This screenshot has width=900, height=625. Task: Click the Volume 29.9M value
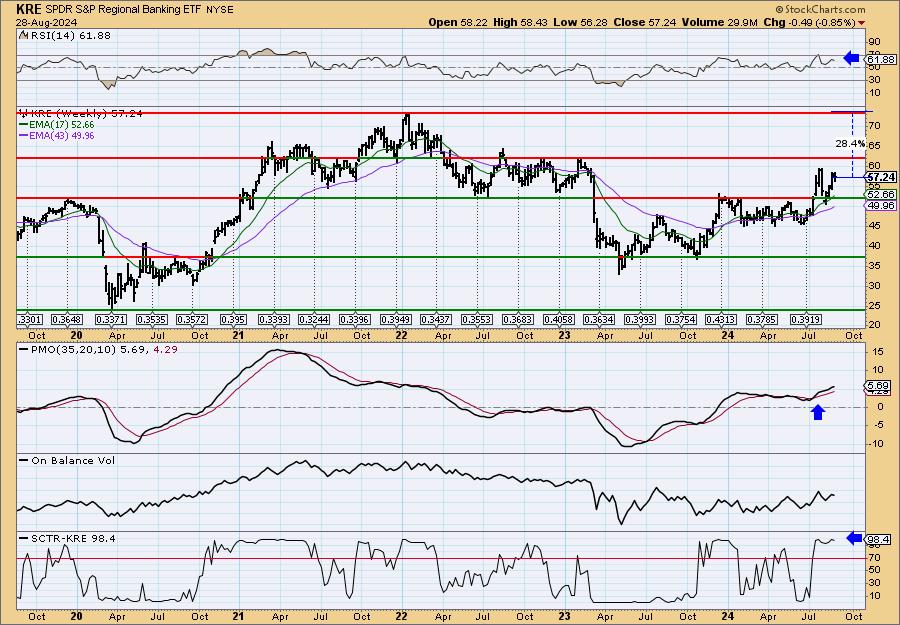pos(720,22)
